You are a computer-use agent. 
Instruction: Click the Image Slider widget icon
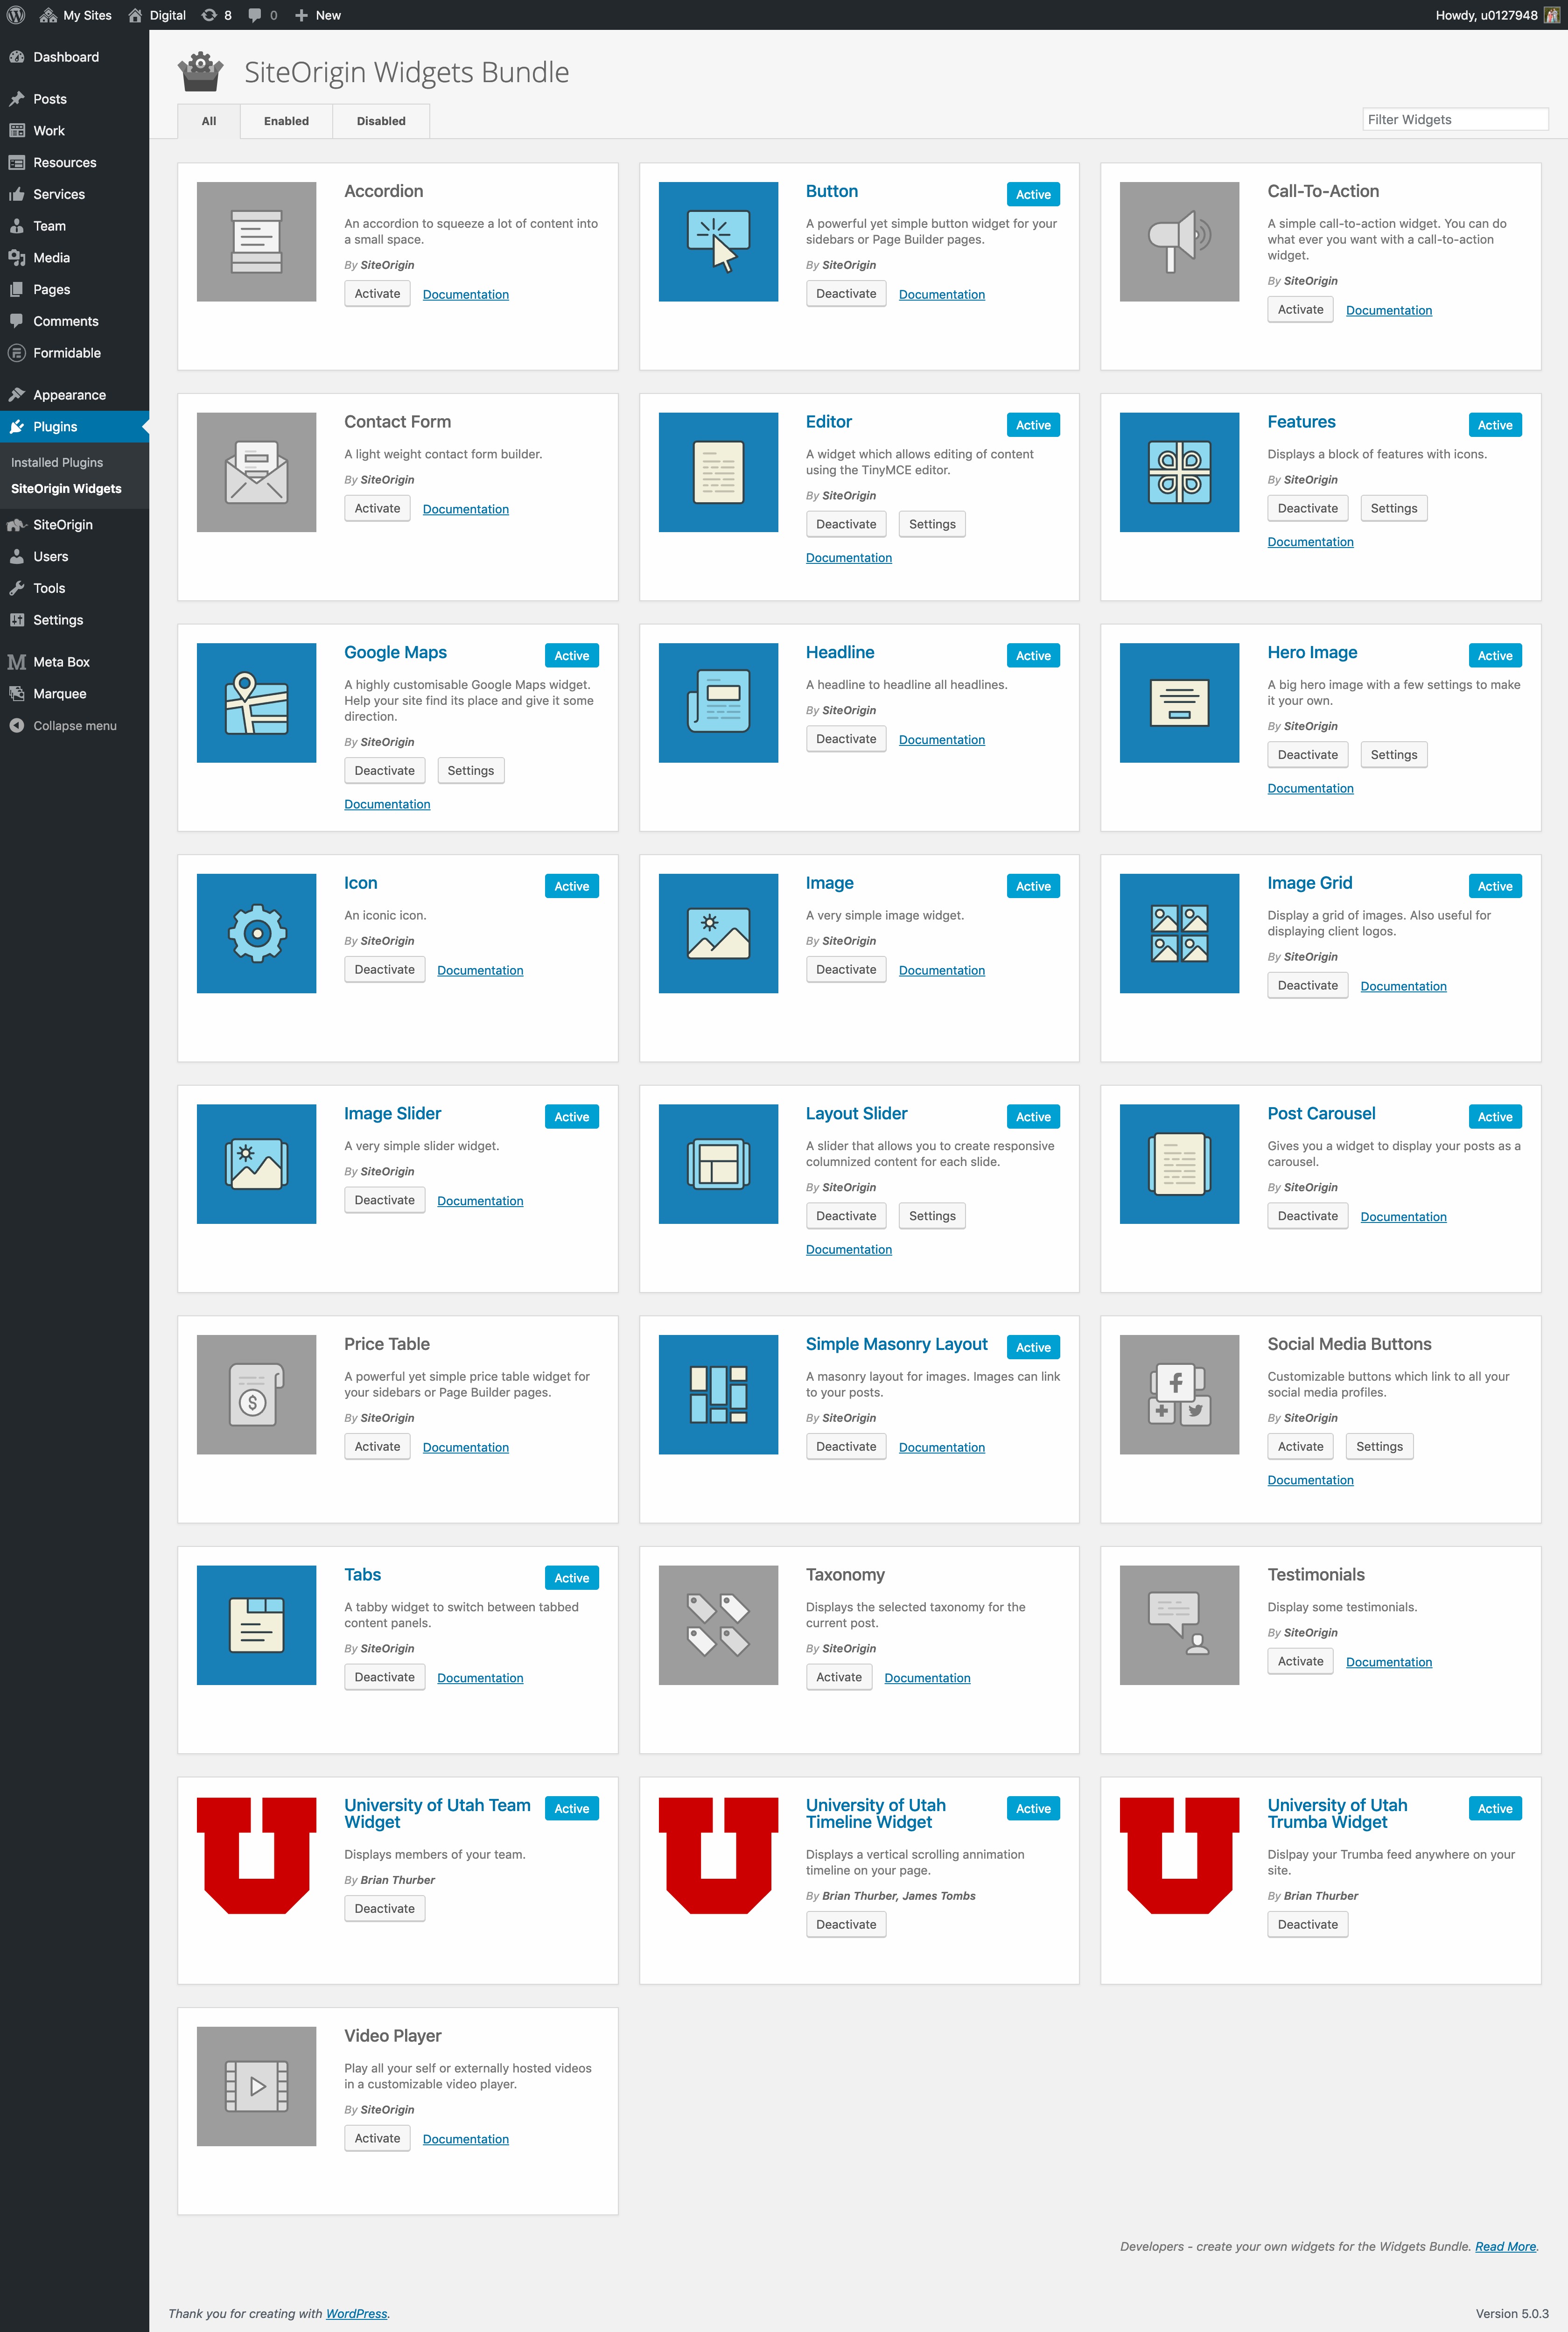[x=256, y=1164]
